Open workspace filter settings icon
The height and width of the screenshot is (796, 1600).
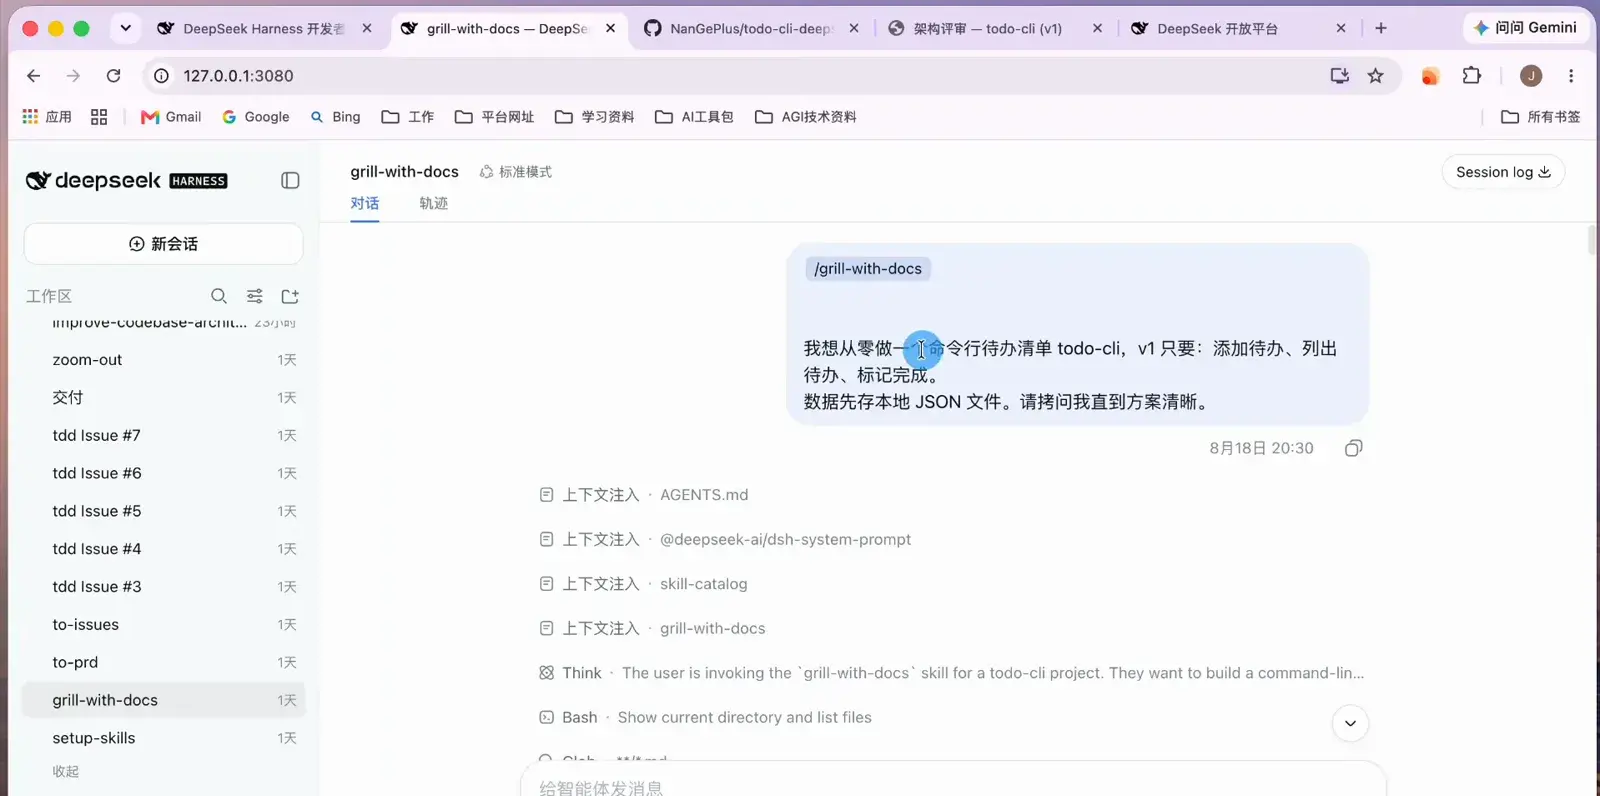(x=255, y=296)
